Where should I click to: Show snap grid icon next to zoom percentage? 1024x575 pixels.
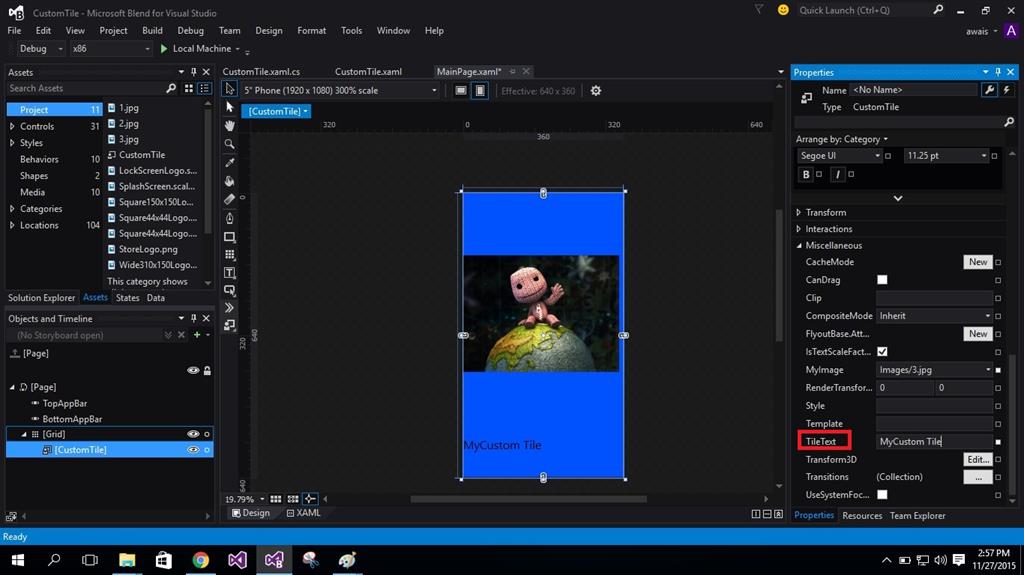click(276, 499)
